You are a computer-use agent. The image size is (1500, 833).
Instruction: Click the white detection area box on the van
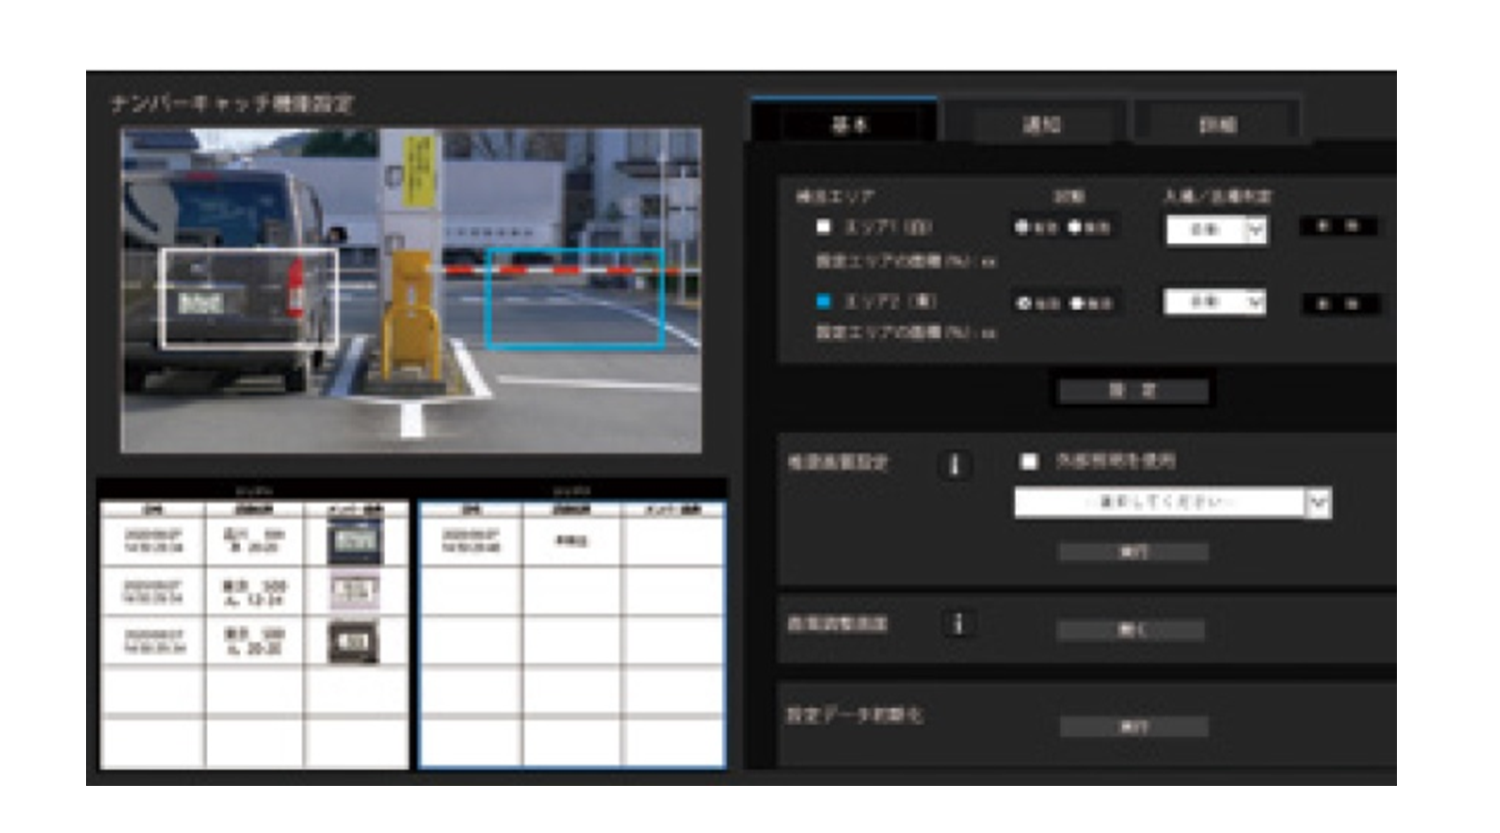pyautogui.click(x=249, y=298)
